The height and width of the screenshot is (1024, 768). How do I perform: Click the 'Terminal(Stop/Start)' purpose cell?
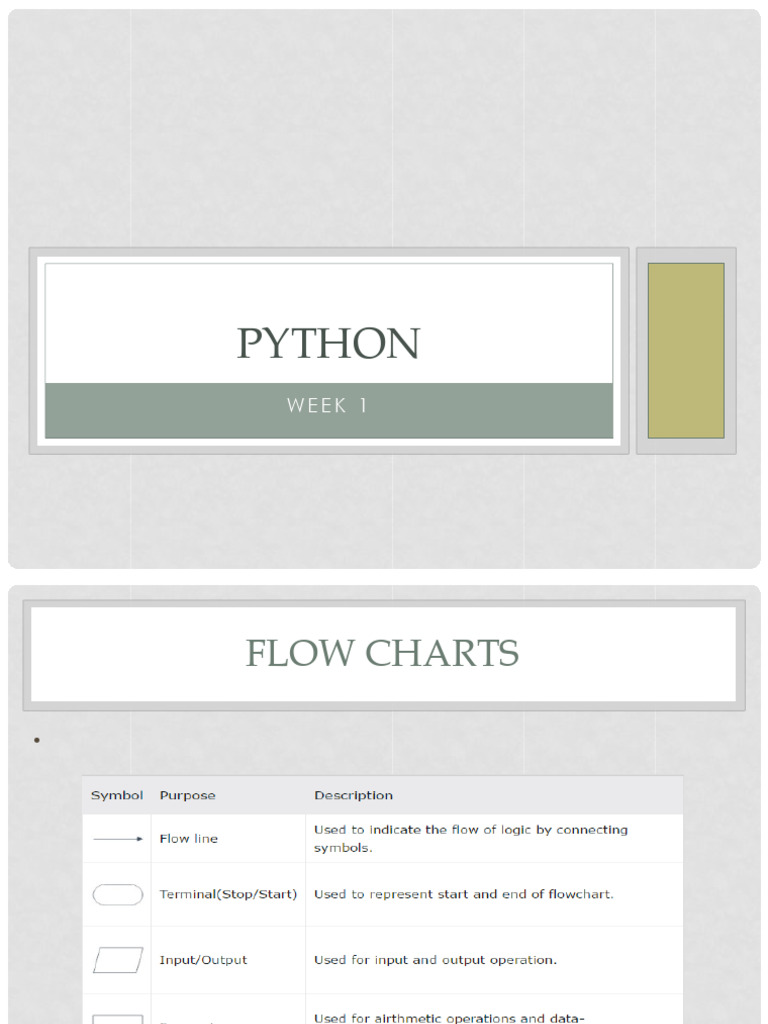(x=228, y=894)
